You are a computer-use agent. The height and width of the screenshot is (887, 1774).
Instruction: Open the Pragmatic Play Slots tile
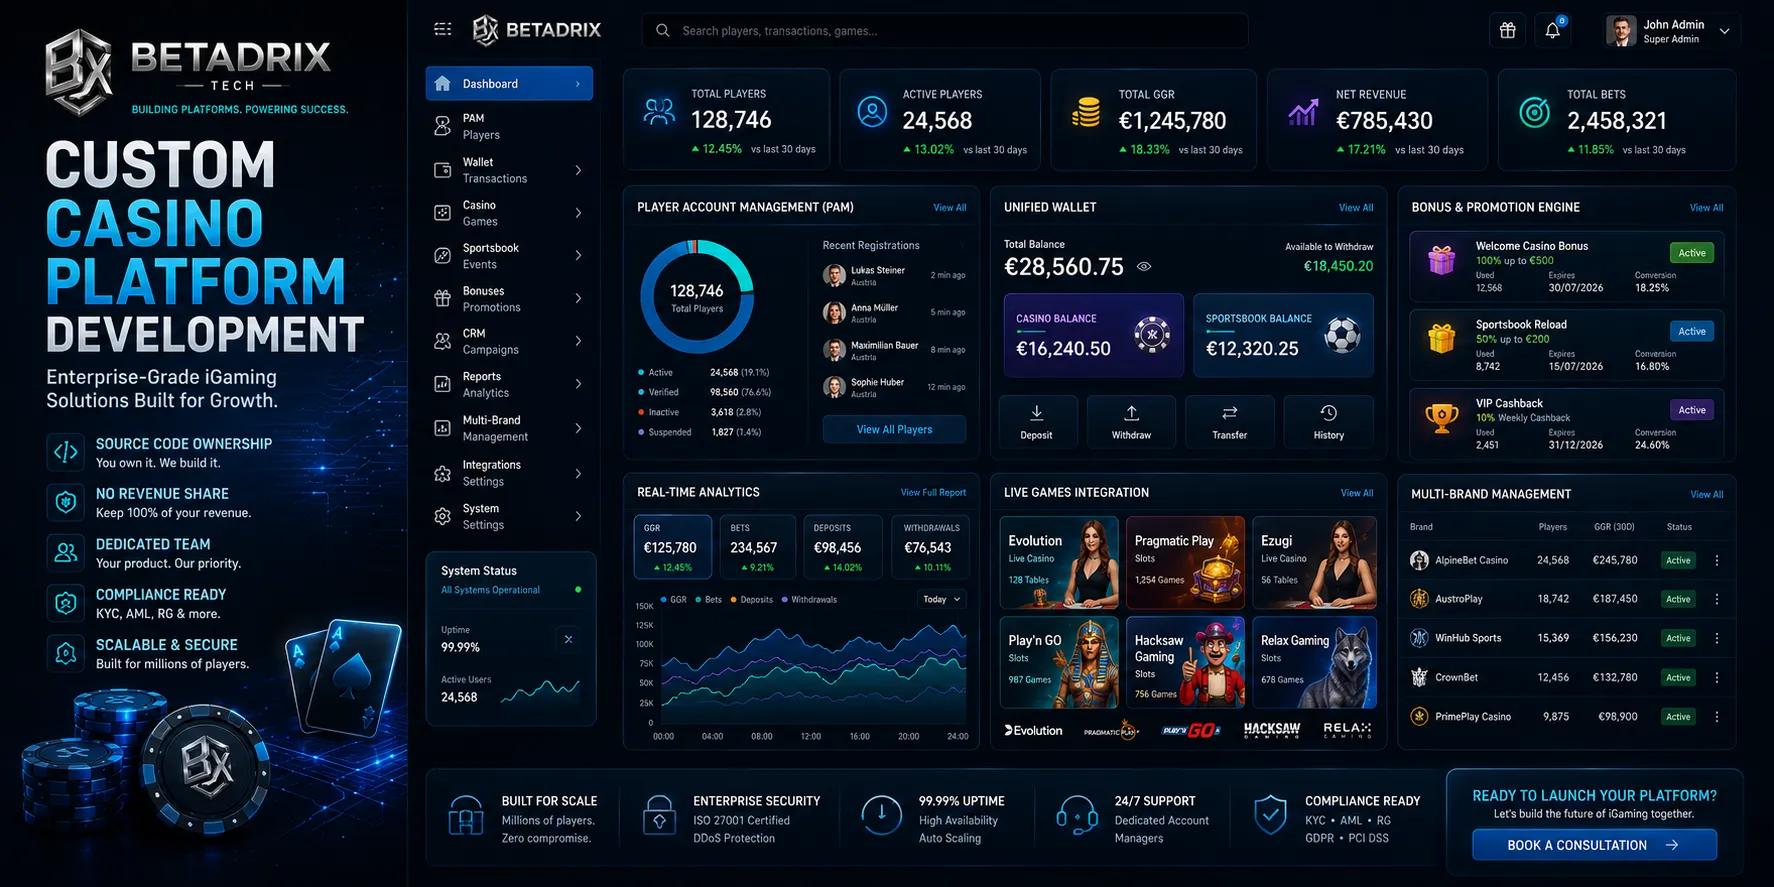pyautogui.click(x=1185, y=563)
